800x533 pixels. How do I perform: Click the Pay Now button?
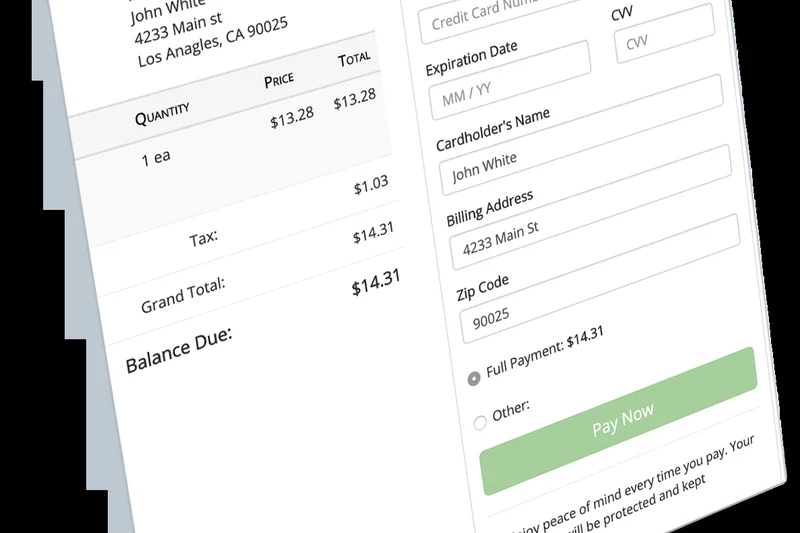pyautogui.click(x=622, y=421)
